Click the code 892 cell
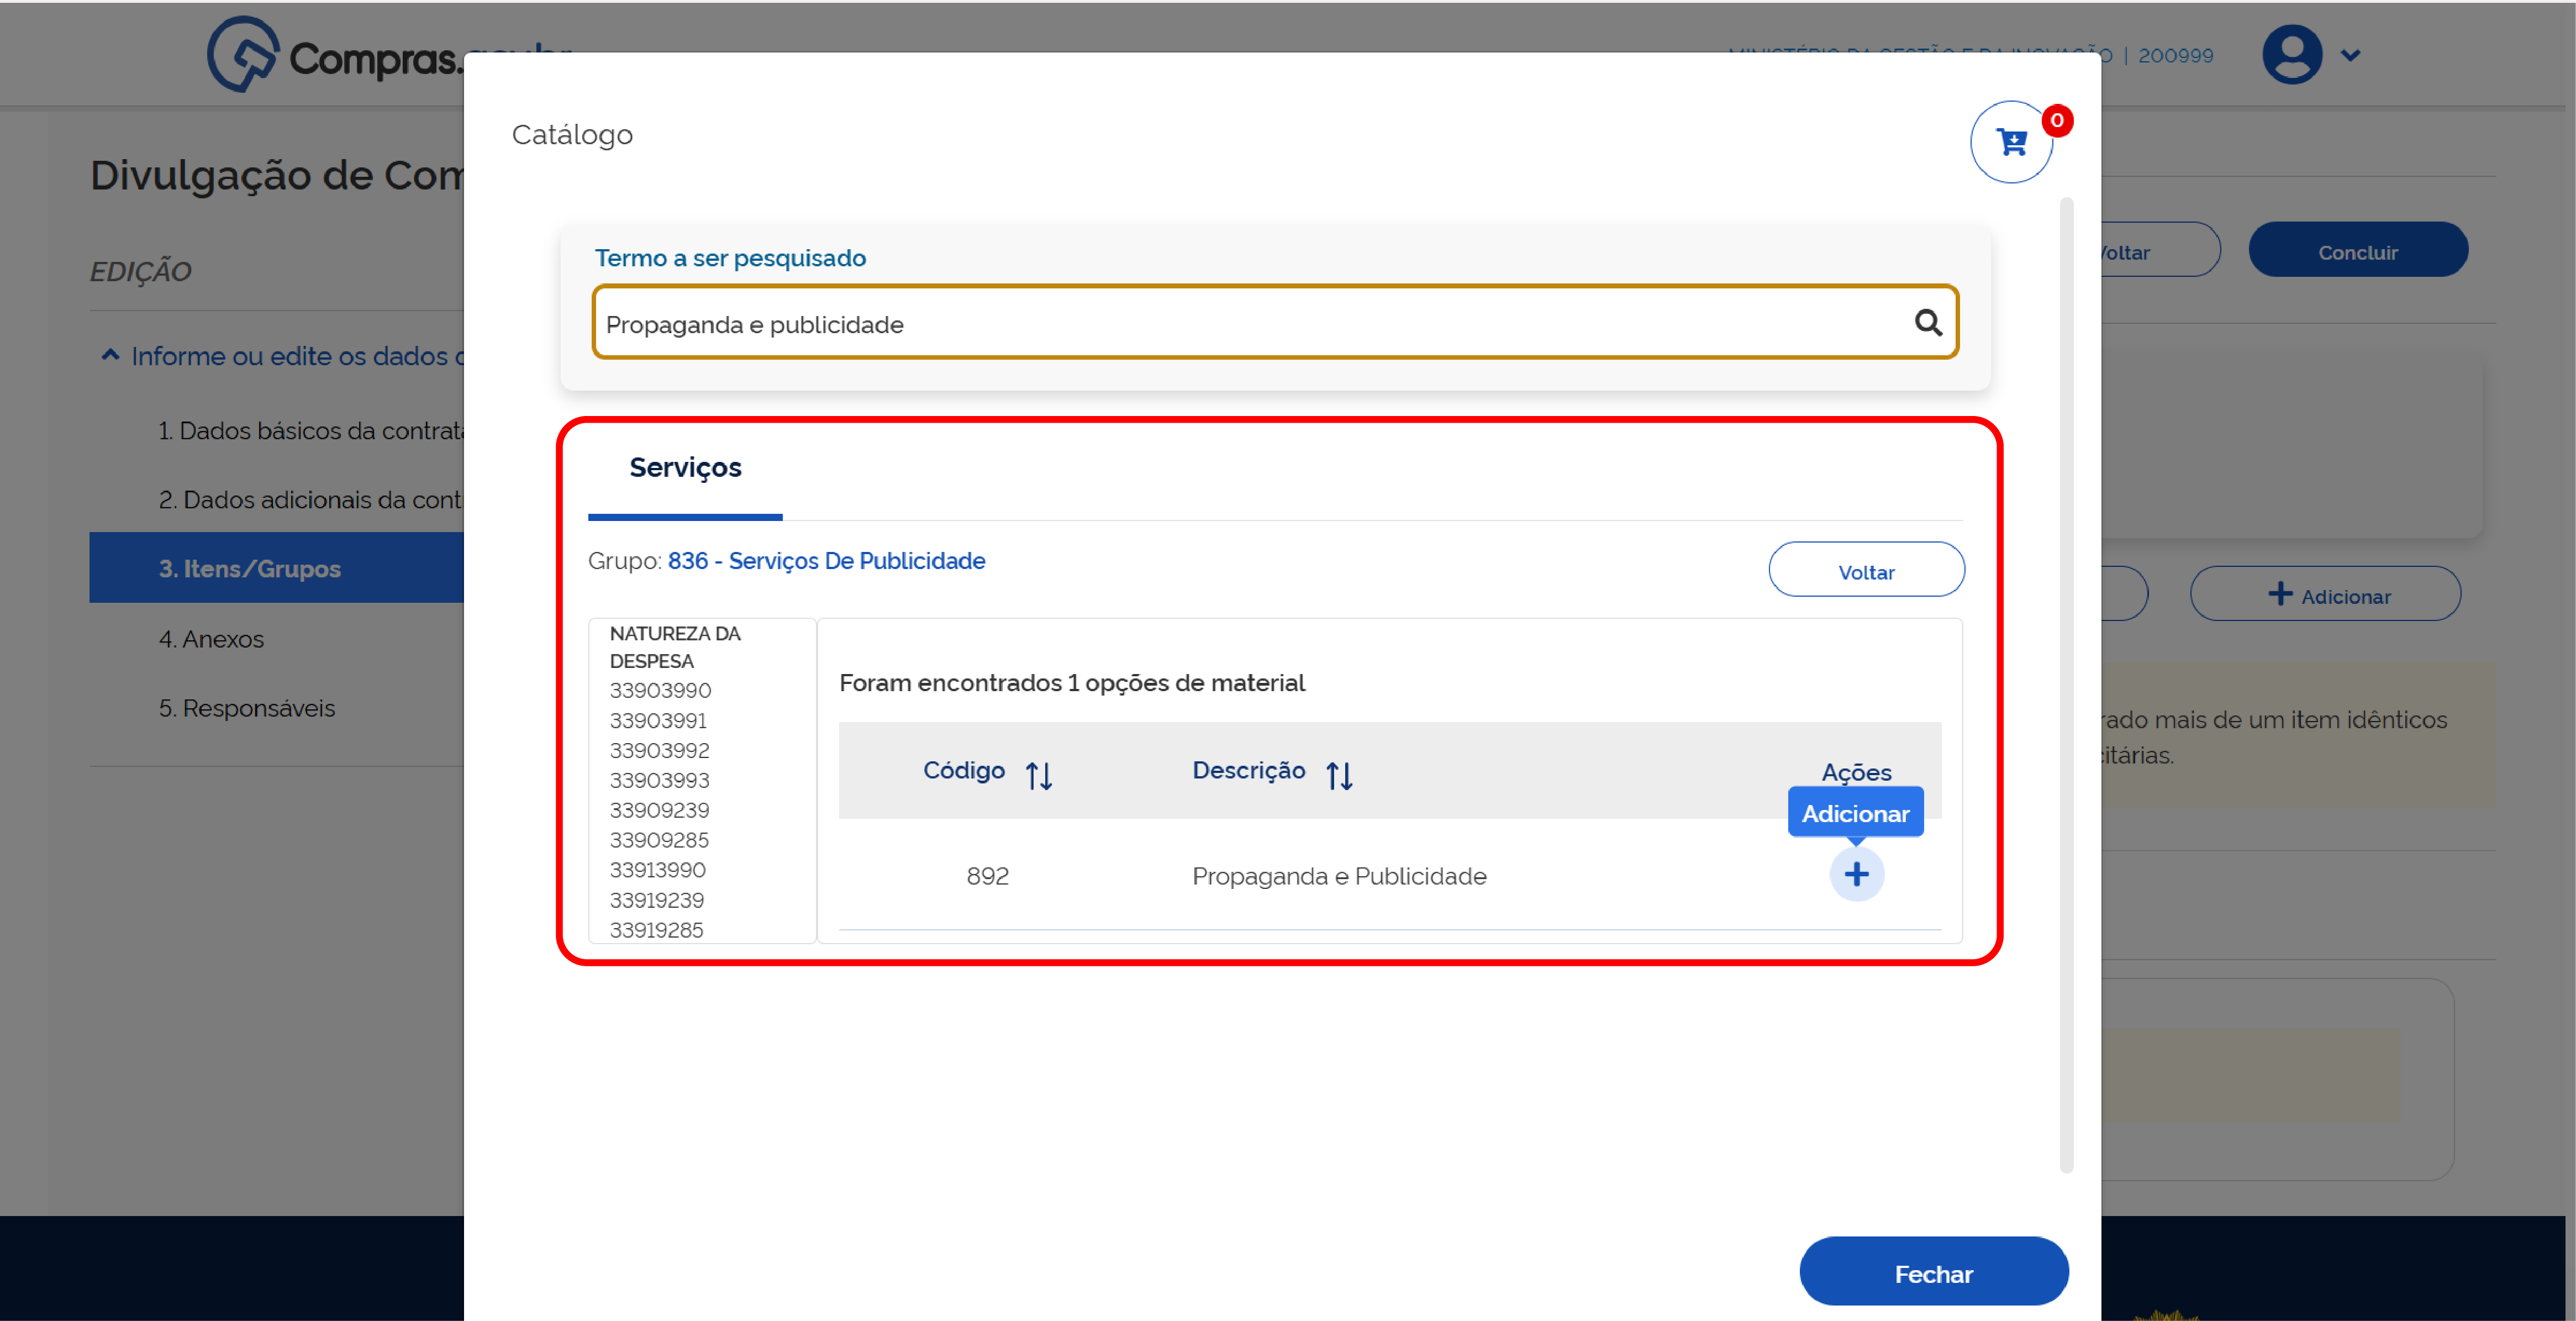The height and width of the screenshot is (1321, 2576). (987, 876)
